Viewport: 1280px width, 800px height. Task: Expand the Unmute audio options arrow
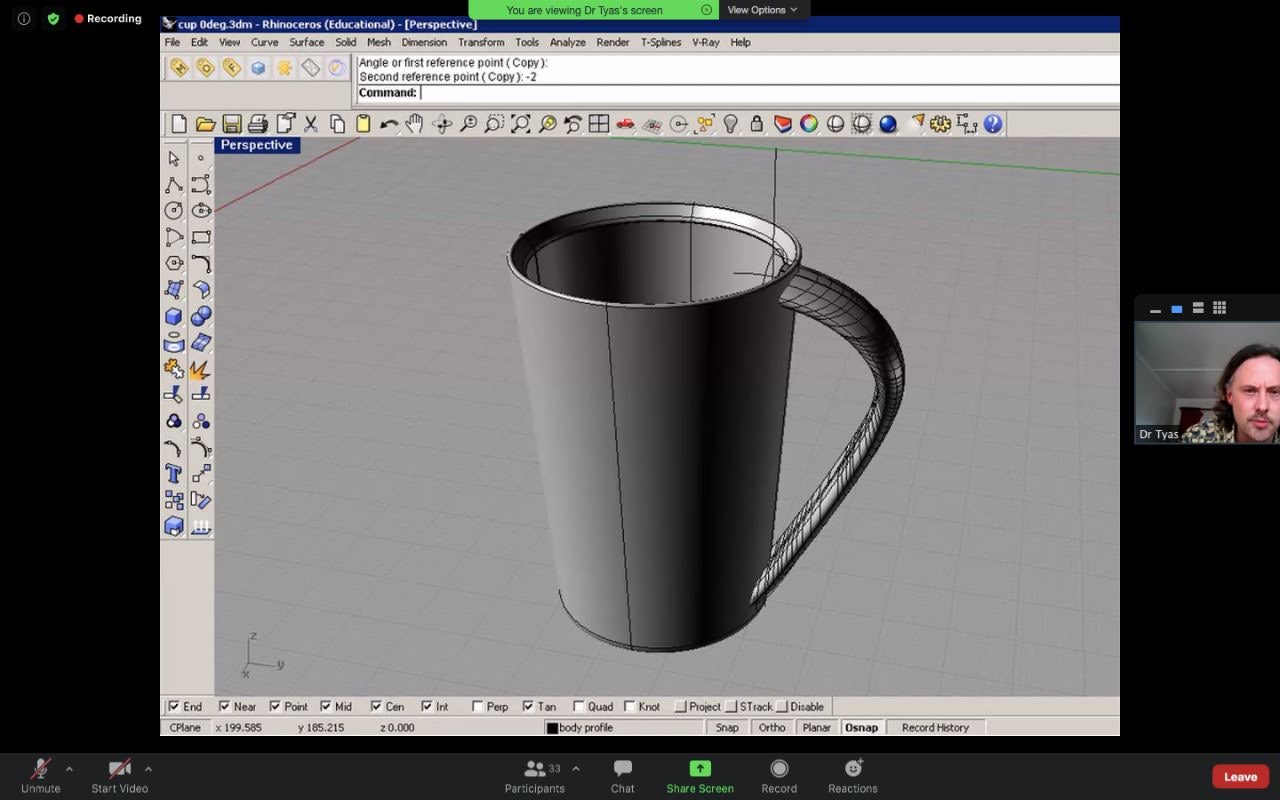pyautogui.click(x=69, y=769)
